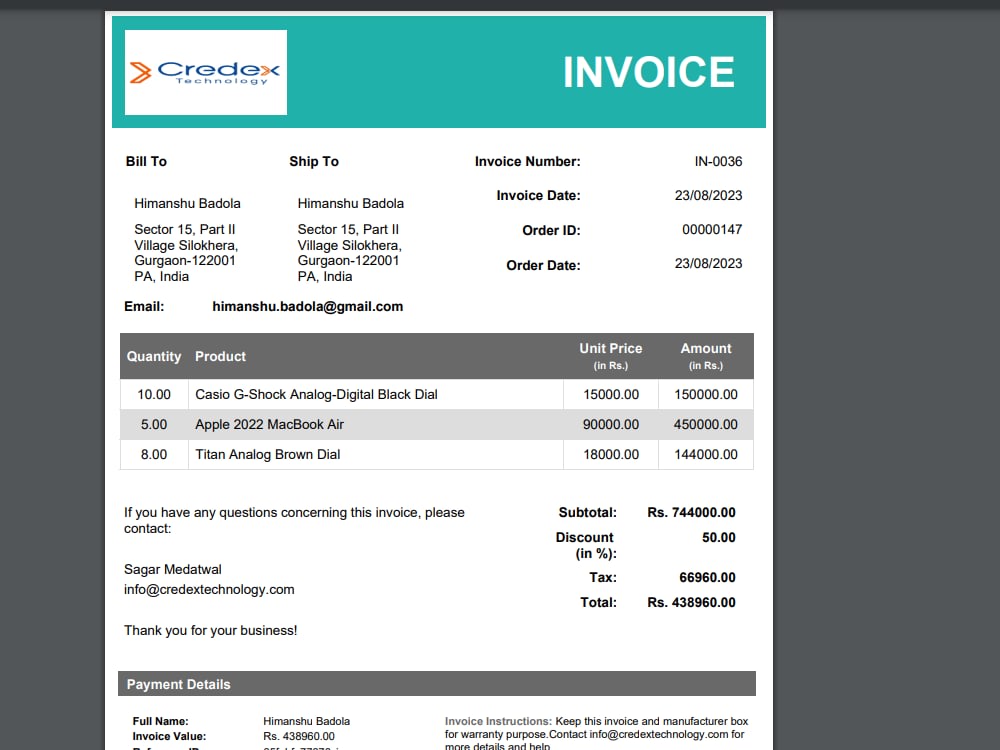The height and width of the screenshot is (750, 1000).
Task: Click the Invoice Date value 23/08/2023
Action: click(709, 195)
